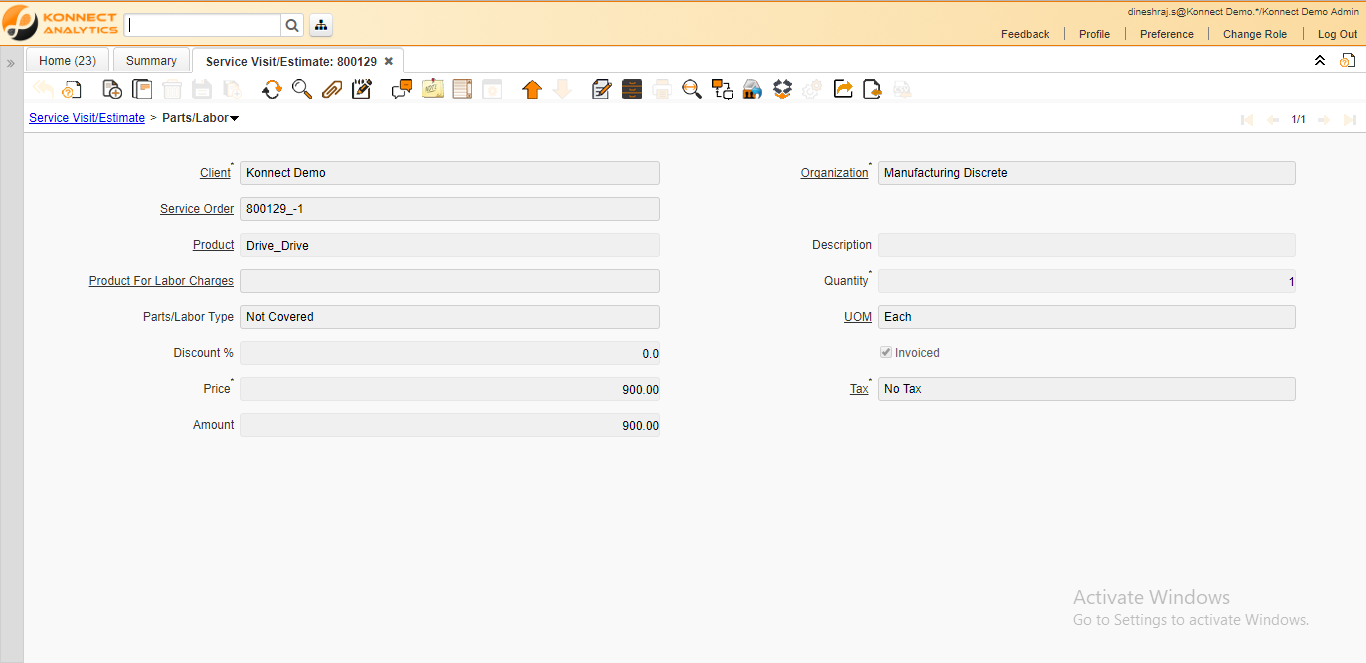The image size is (1366, 663).
Task: Open Post-it note with the notepad-and-pen icon
Action: coord(362,90)
